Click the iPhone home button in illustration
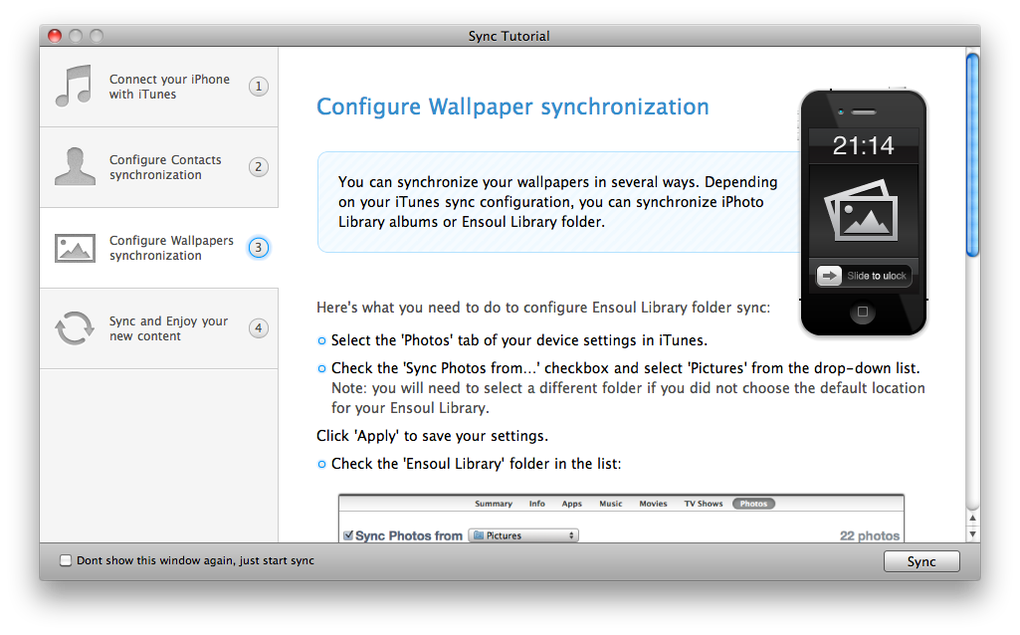Screen dimensions: 1020x635 click(863, 312)
